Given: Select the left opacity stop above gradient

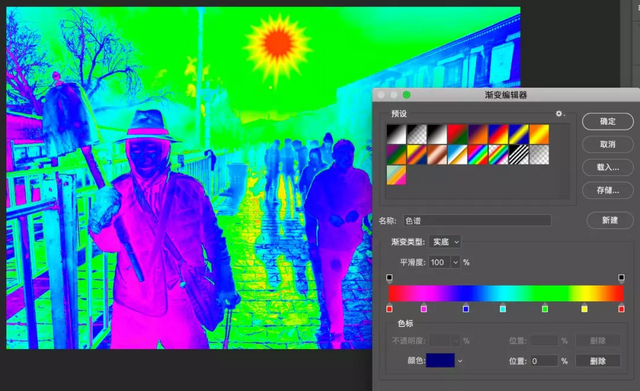Looking at the screenshot, I should pos(389,278).
